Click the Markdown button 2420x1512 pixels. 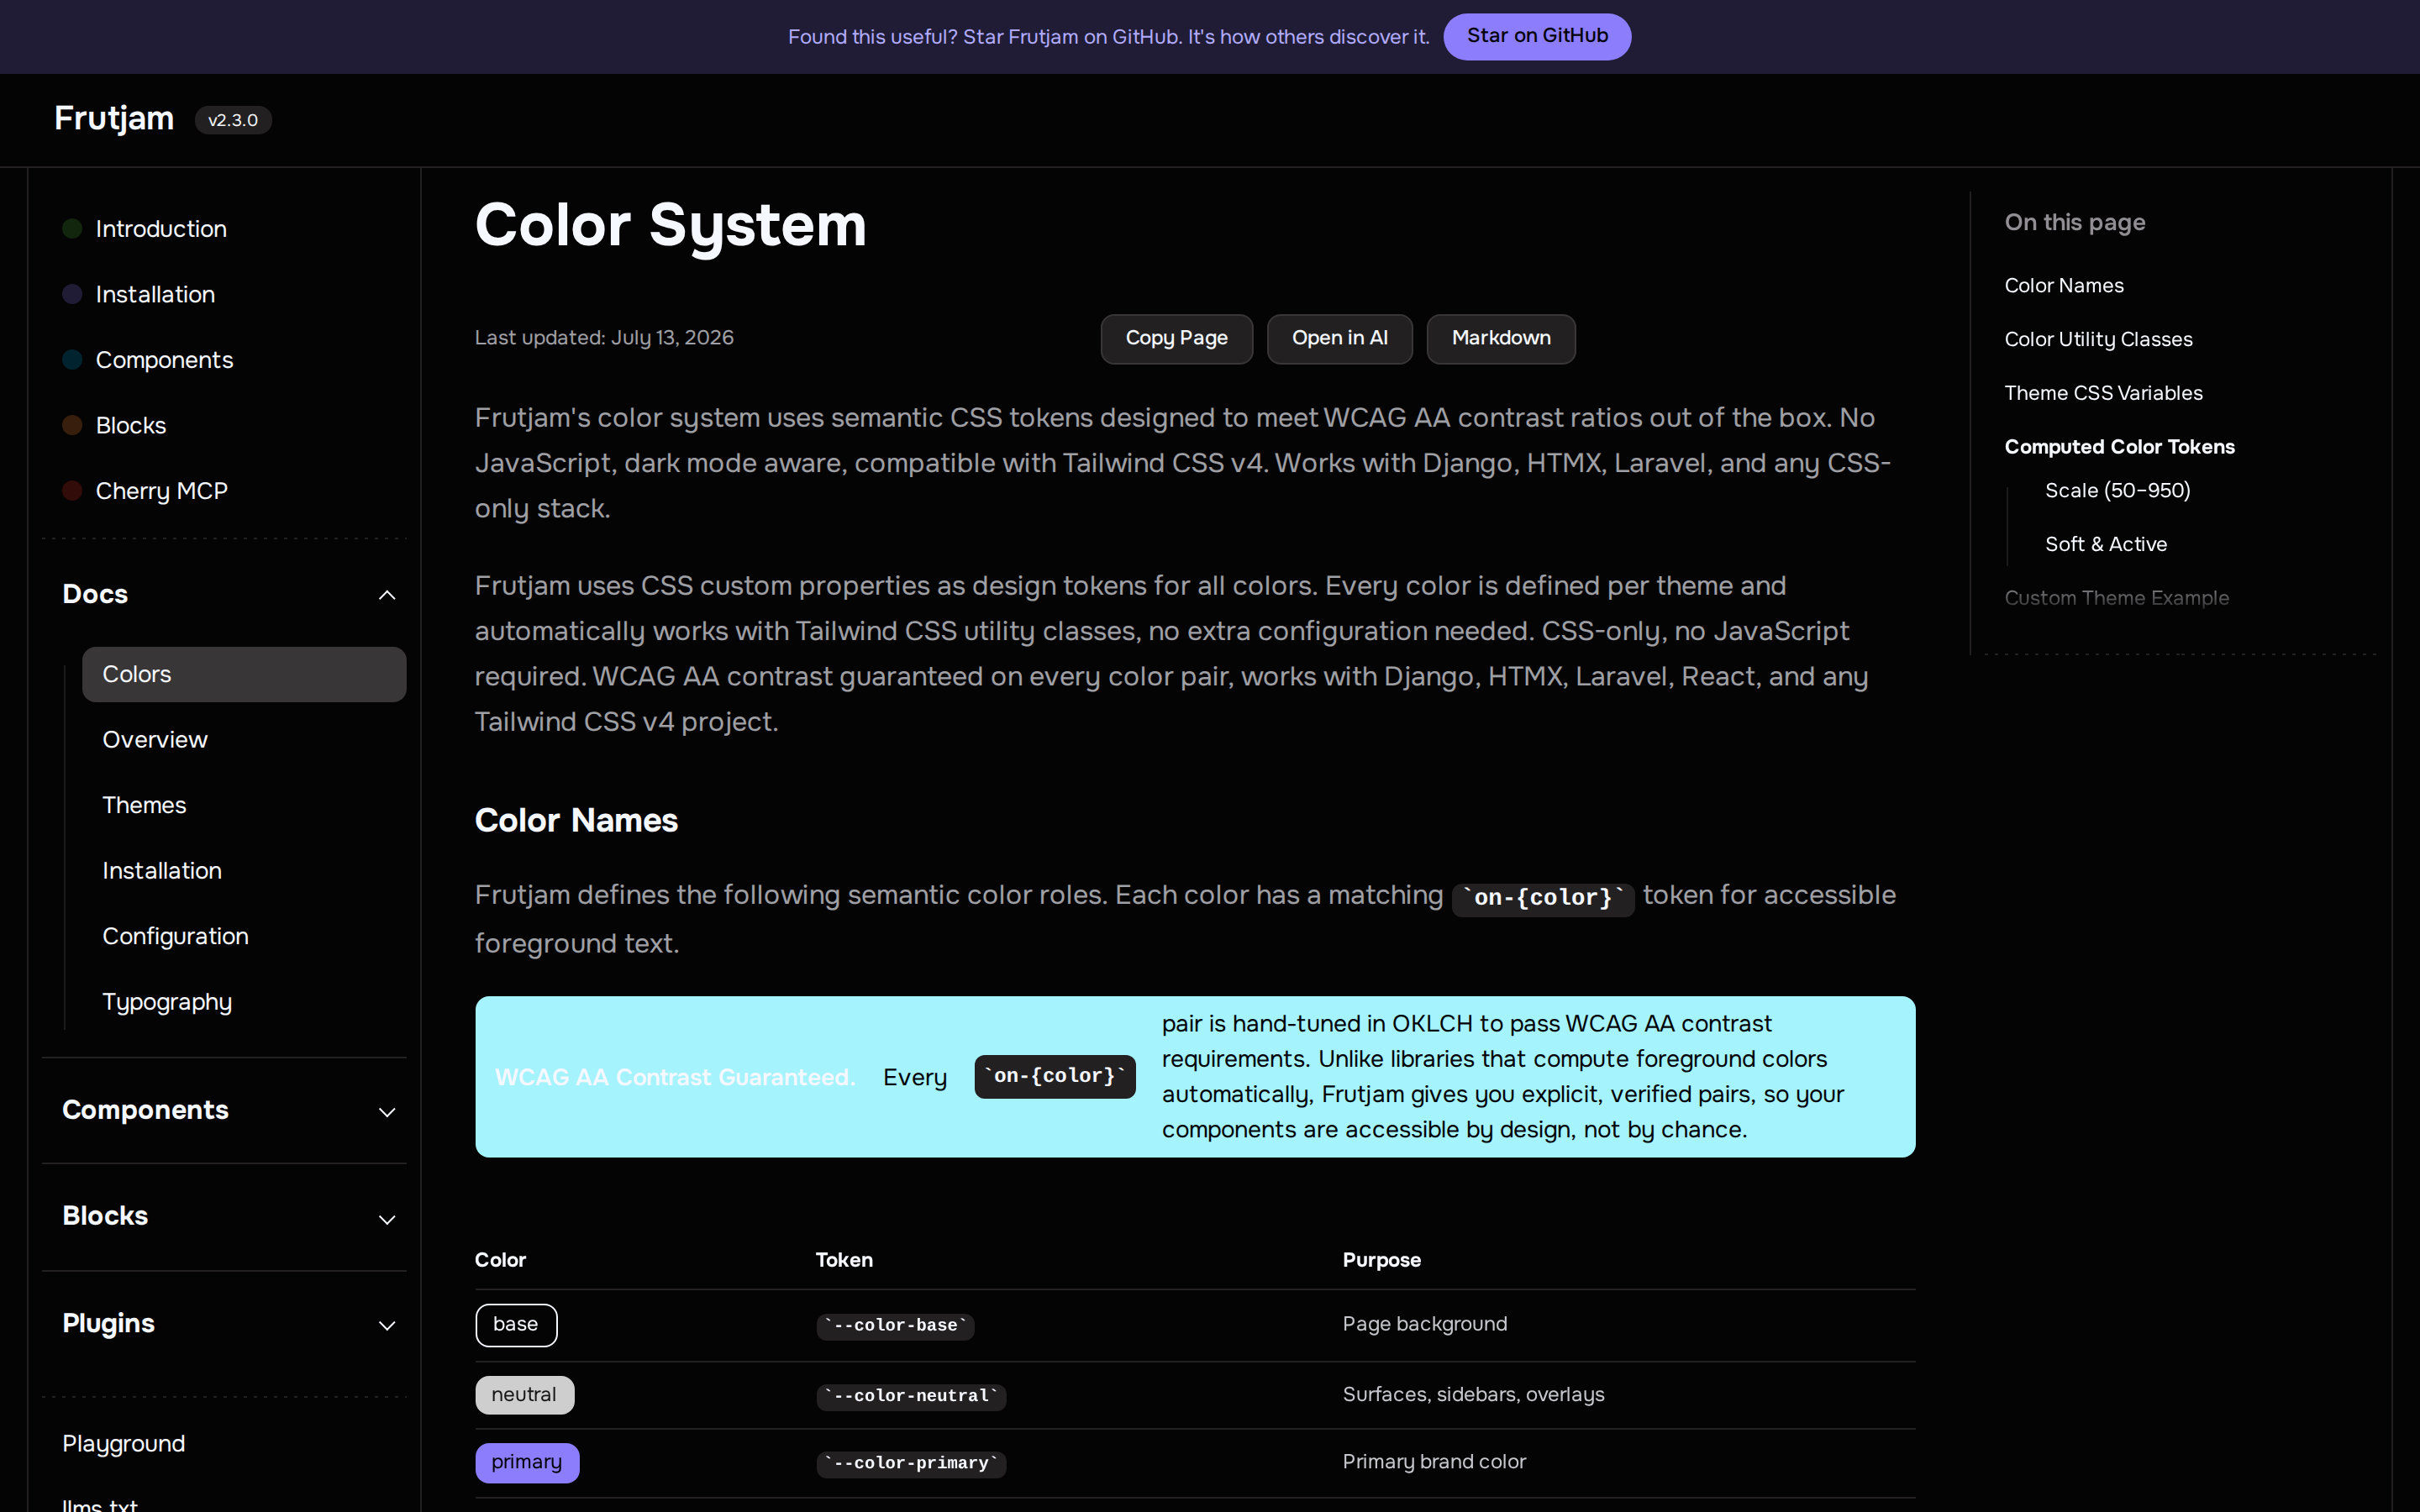(1500, 339)
